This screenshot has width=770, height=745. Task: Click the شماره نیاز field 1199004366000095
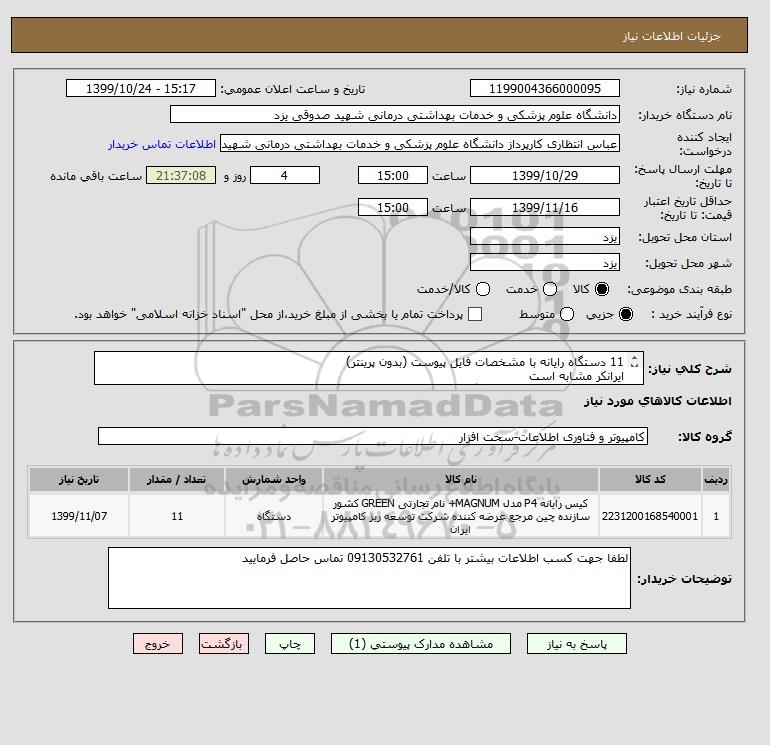545,88
